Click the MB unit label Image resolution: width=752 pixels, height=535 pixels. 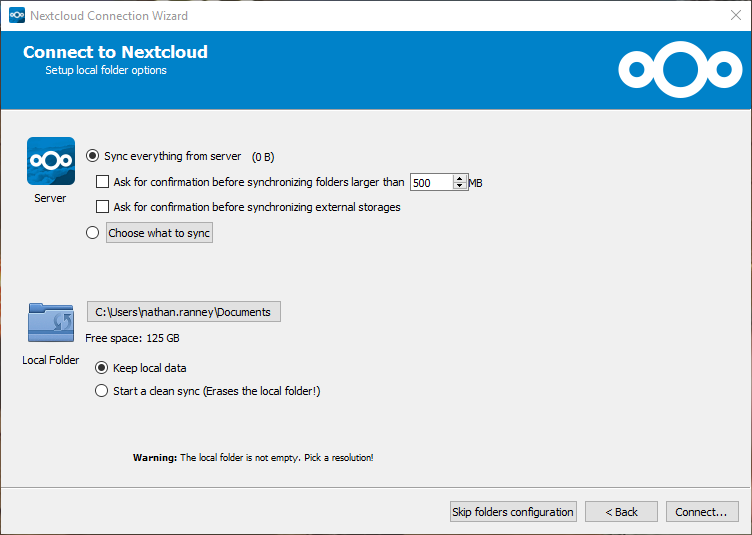[x=475, y=183]
